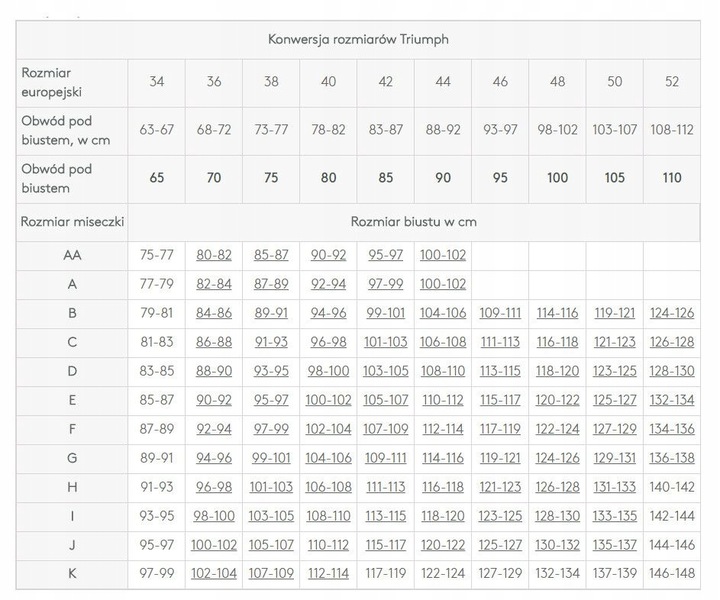Select the 84-86 link in row B
This screenshot has width=720, height=600.
[x=214, y=313]
